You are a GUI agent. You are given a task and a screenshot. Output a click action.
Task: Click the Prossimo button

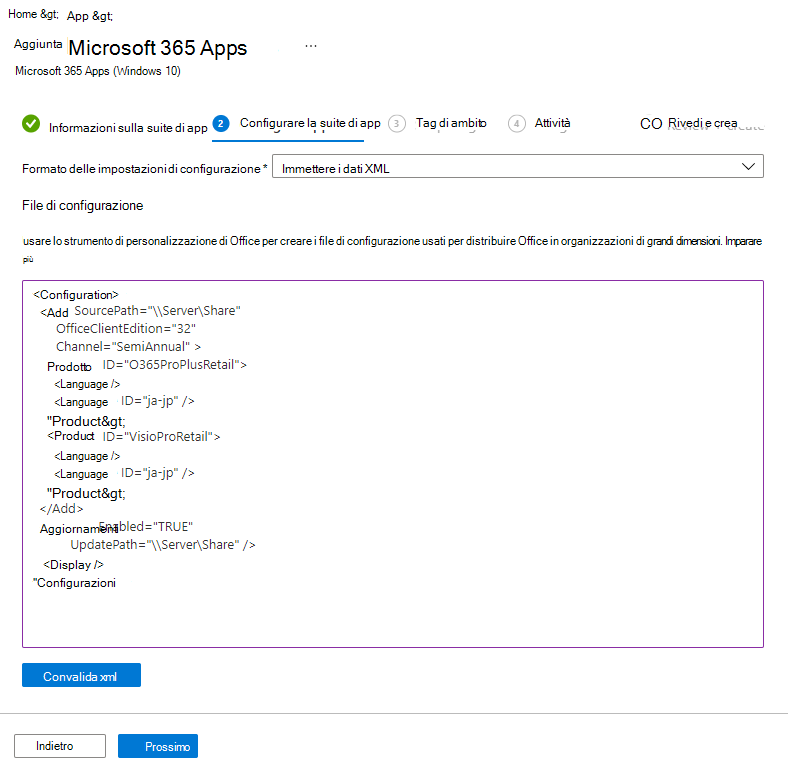158,746
